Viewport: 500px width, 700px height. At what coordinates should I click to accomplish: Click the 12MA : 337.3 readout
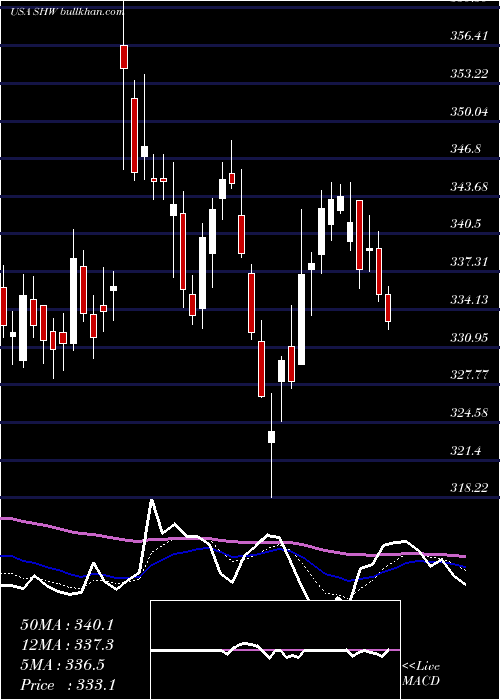pos(67,645)
